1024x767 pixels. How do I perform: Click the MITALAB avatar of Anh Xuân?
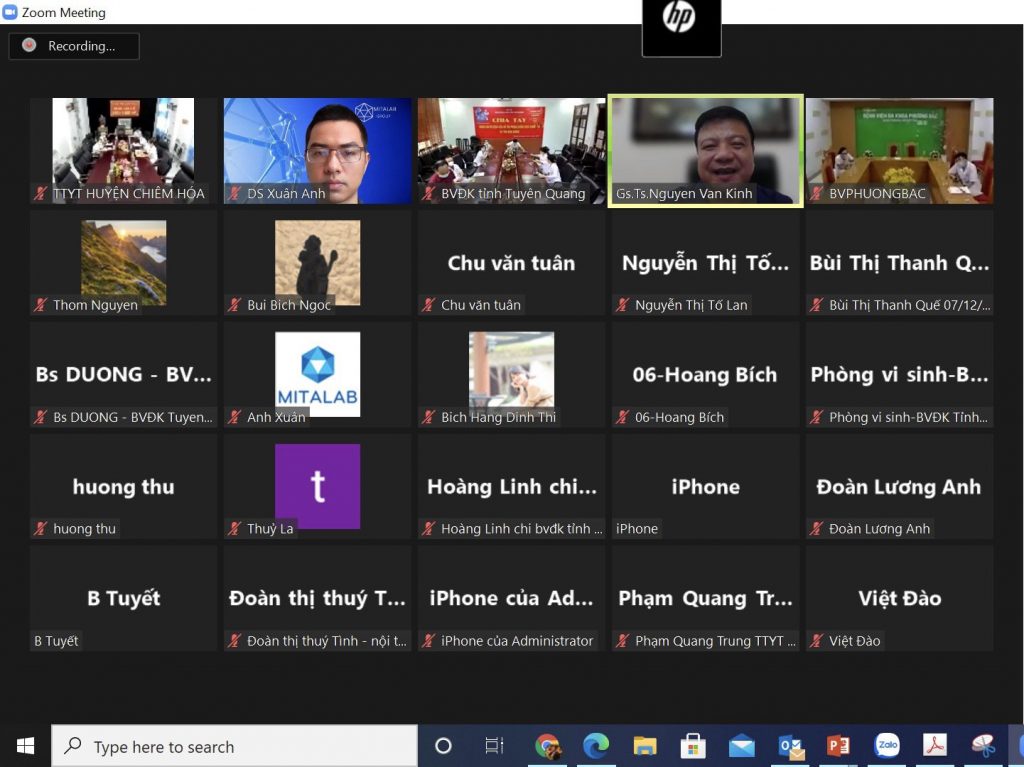click(x=317, y=374)
